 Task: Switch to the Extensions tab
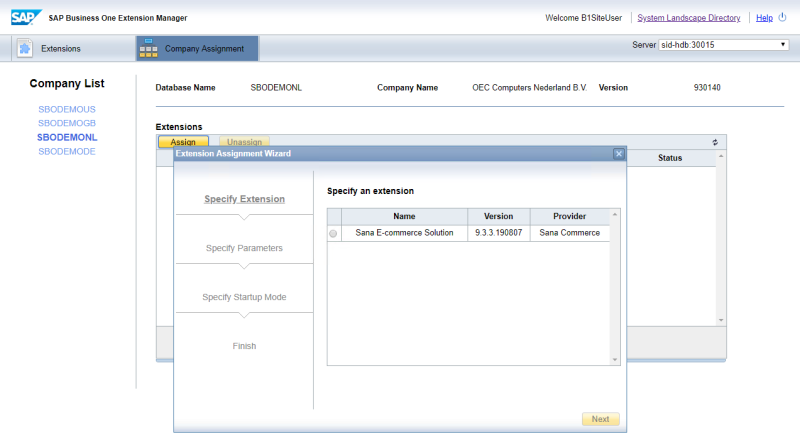coord(71,48)
